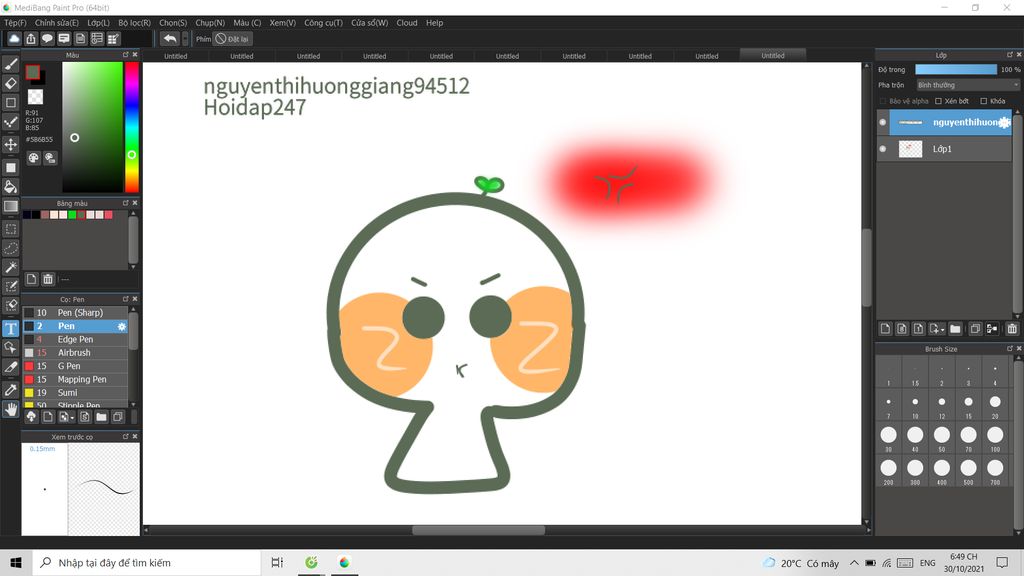Adjust the Độ trong opacity slider
Viewport: 1024px width, 576px height.
(956, 69)
